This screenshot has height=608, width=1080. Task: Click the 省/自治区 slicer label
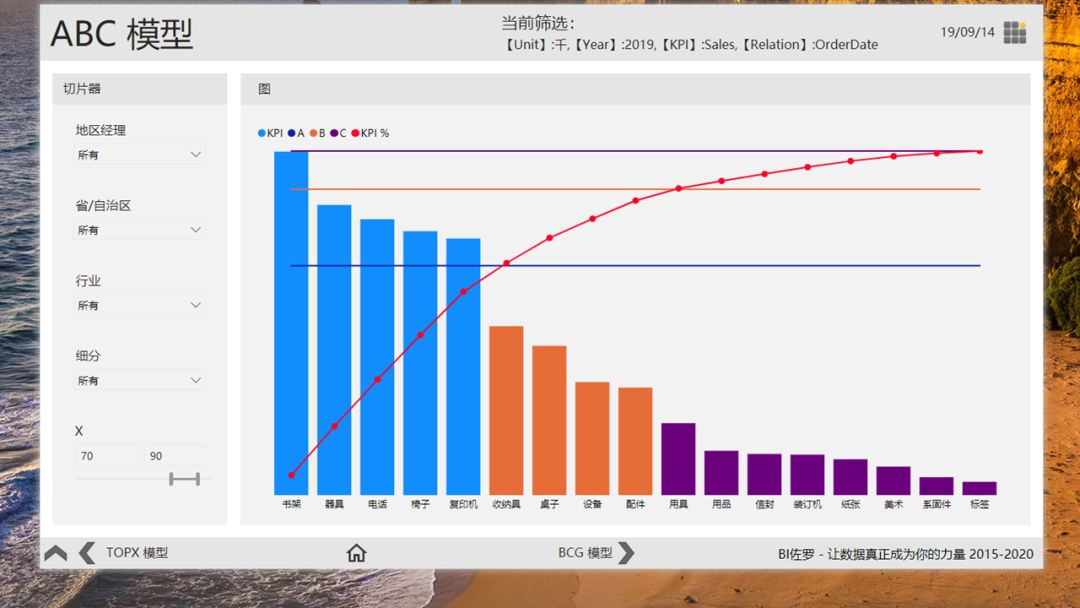click(103, 205)
